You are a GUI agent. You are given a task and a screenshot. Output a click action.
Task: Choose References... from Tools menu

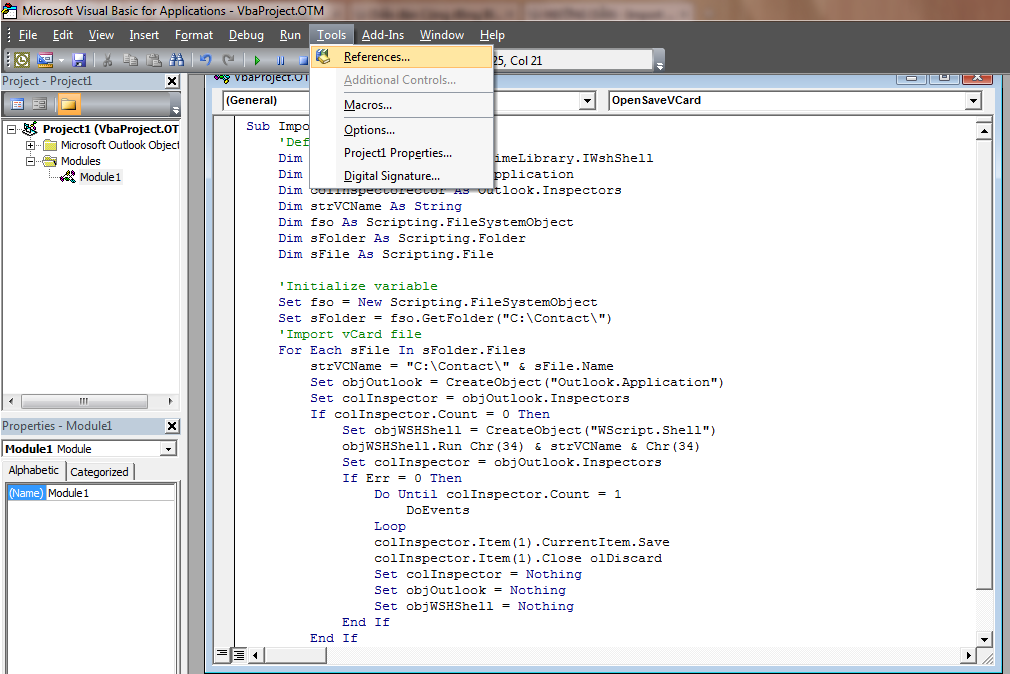click(402, 57)
